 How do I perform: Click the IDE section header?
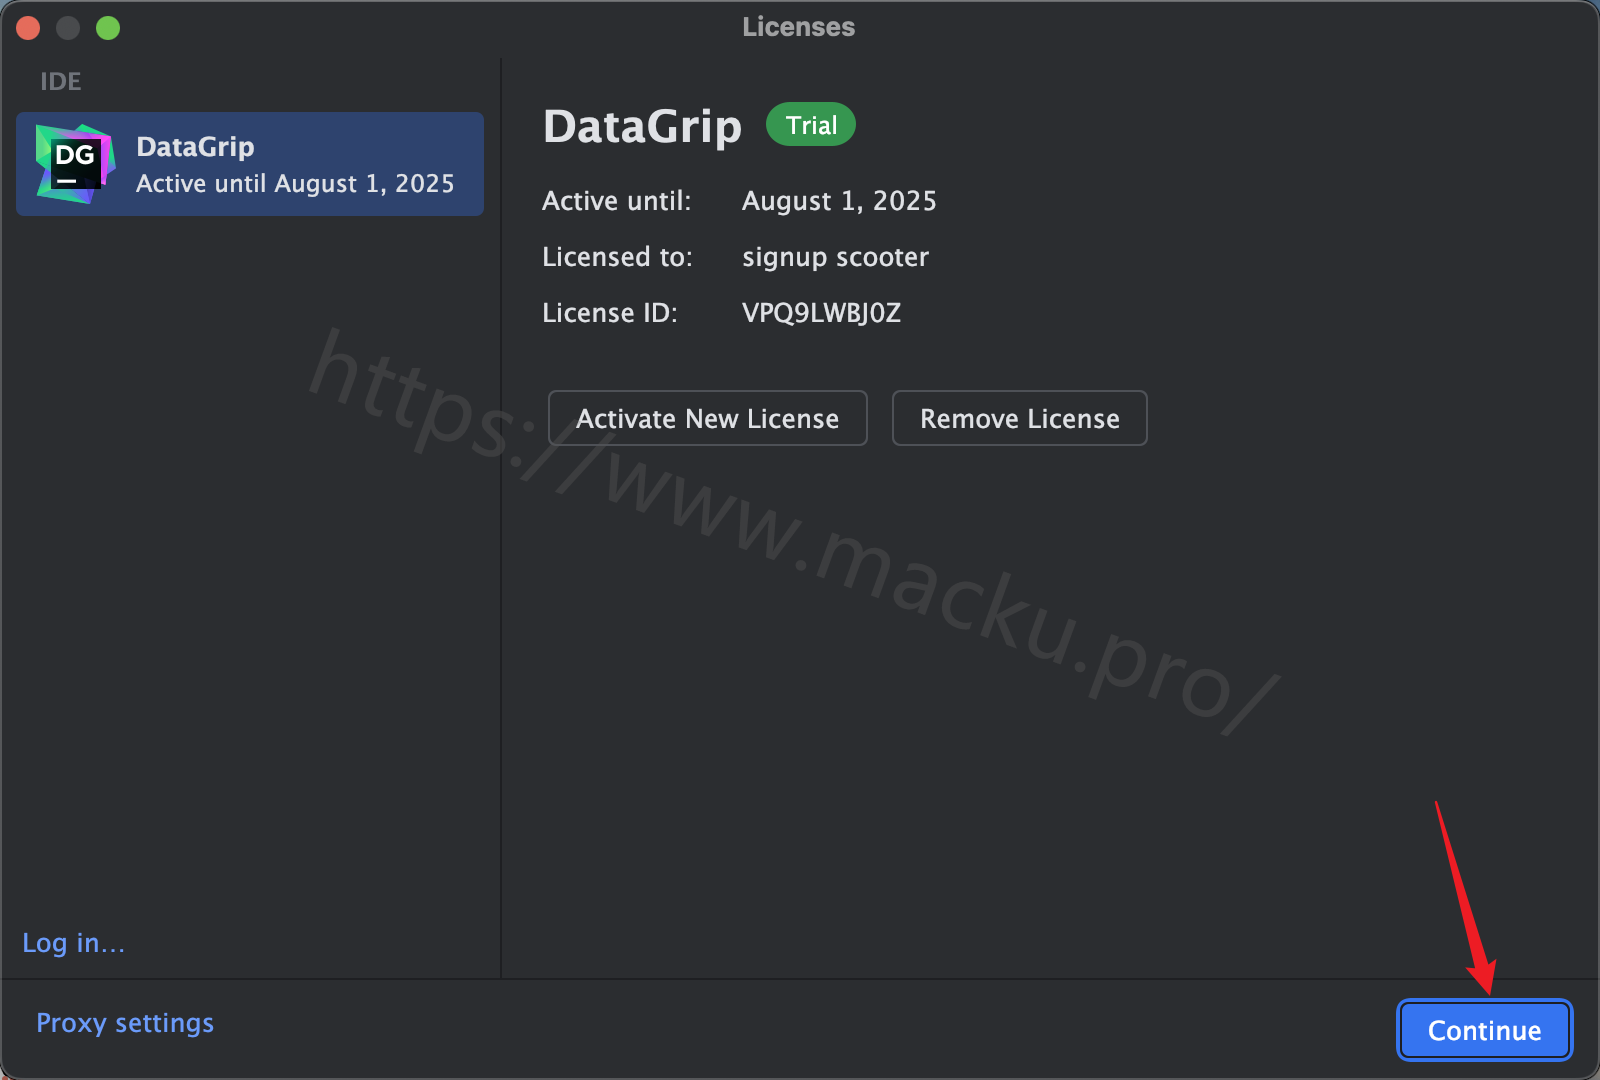coord(61,82)
